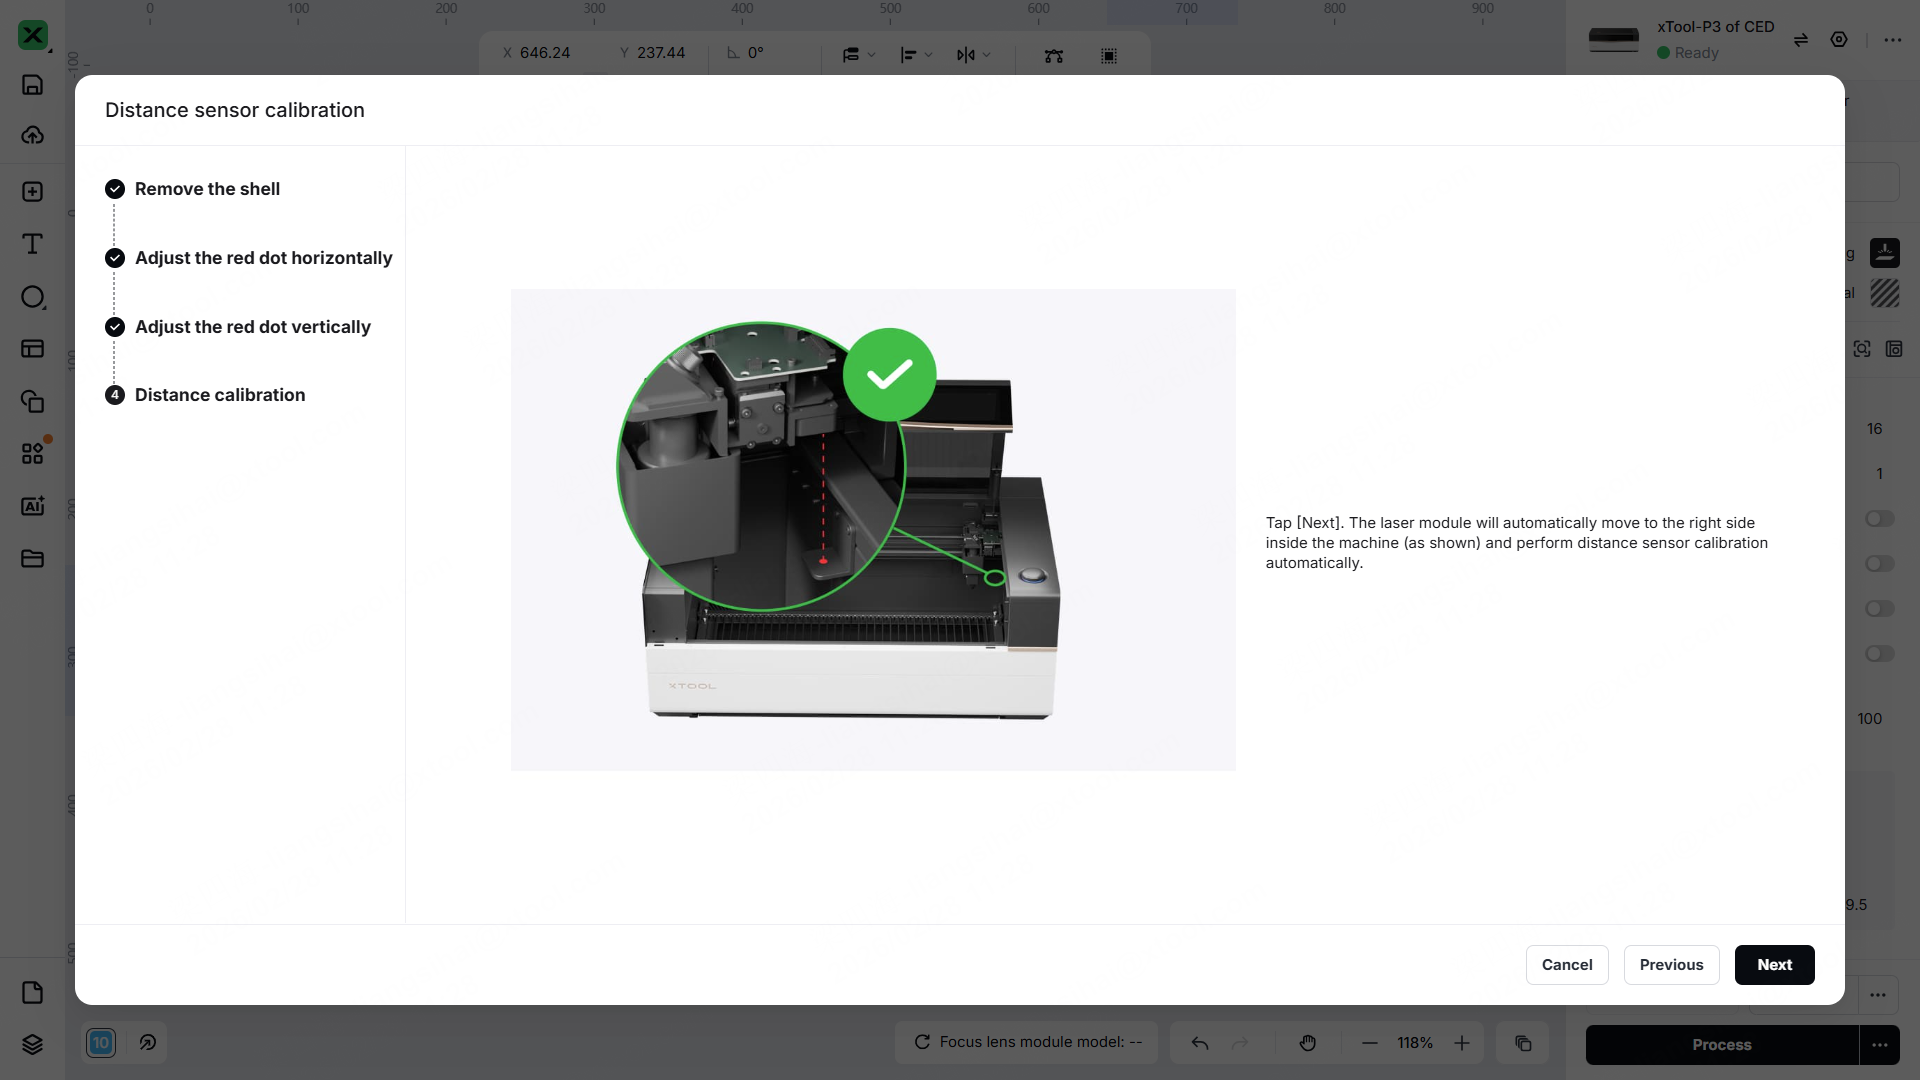Select the hand pan tool
1920x1080 pixels.
[x=1308, y=1043]
